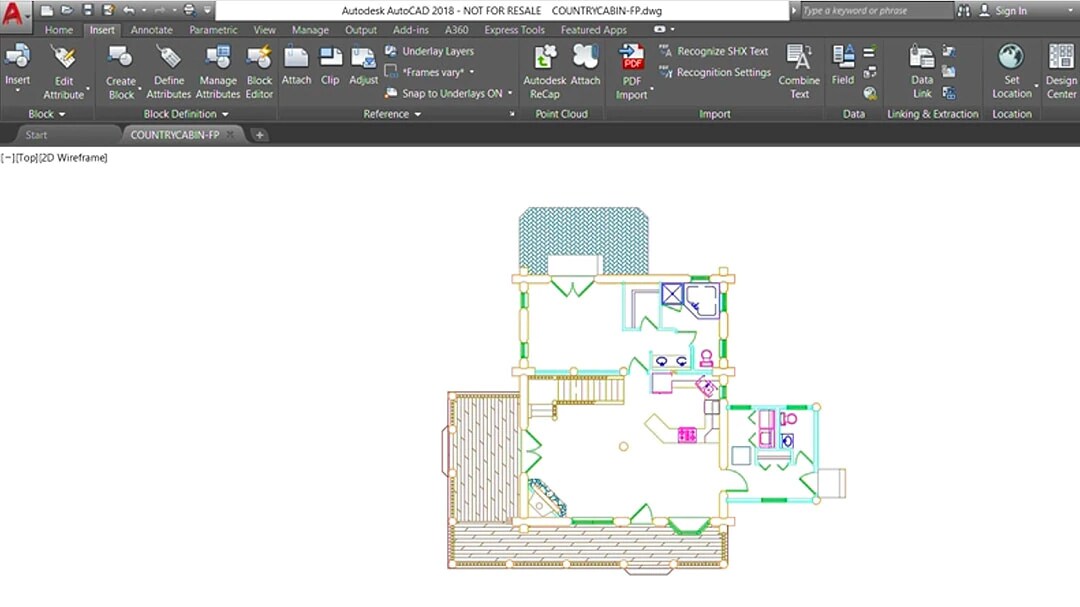Screen dimensions: 1080x607
Task: Click the Clip reference tool
Action: pos(330,66)
